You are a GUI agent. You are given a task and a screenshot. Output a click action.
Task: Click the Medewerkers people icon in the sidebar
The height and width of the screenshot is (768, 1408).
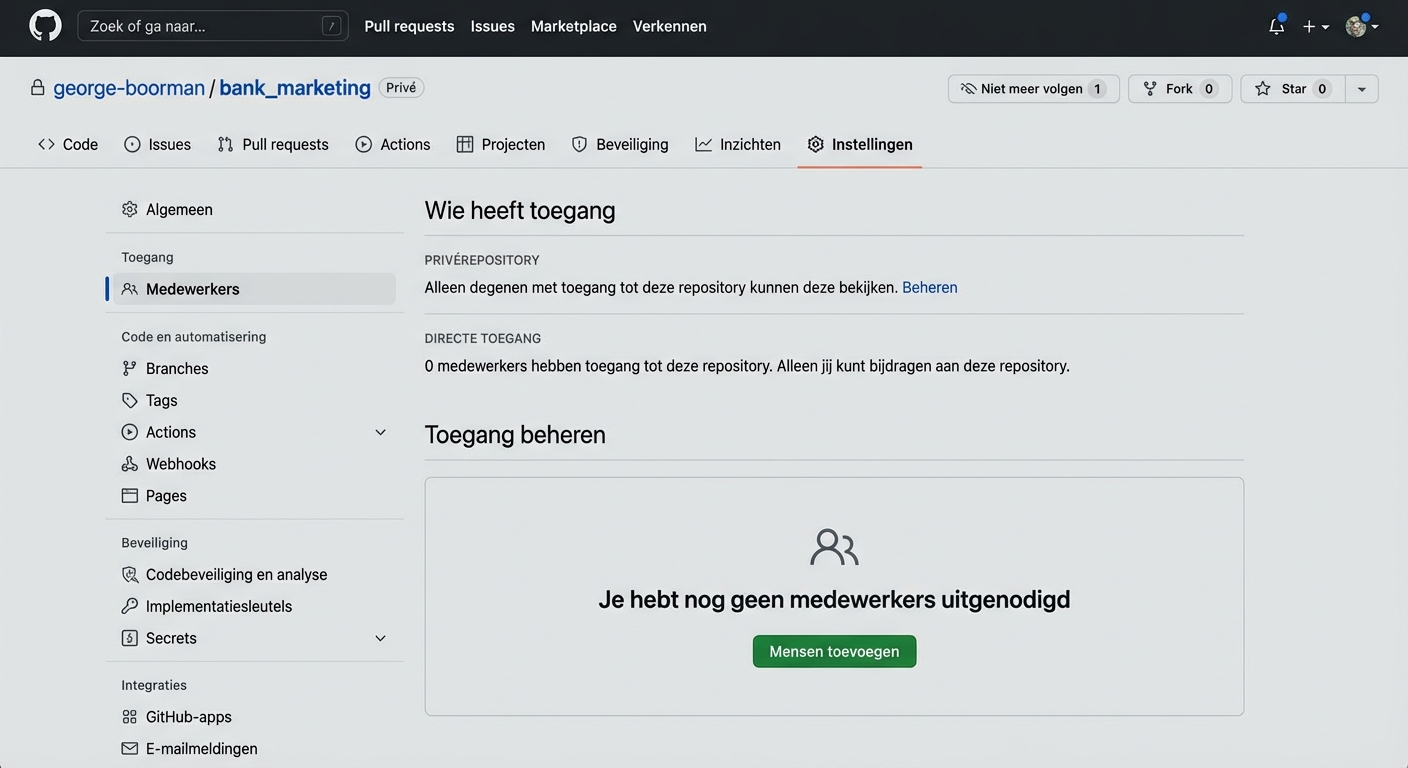pos(130,289)
